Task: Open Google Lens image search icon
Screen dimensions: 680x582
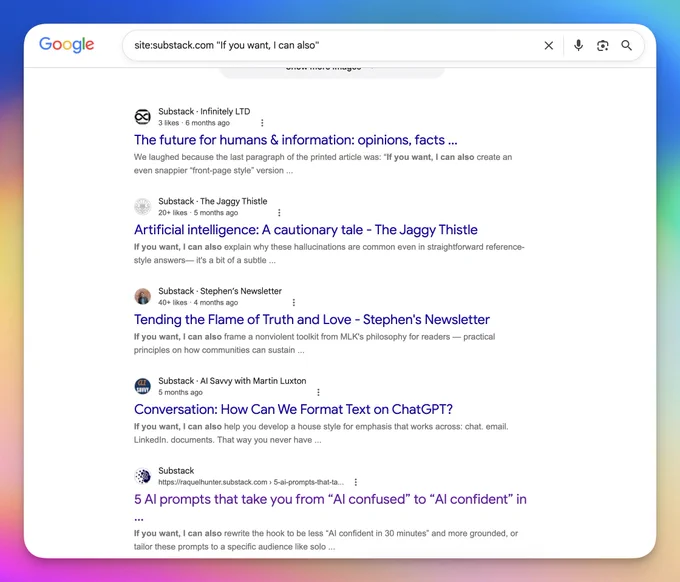Action: point(602,46)
